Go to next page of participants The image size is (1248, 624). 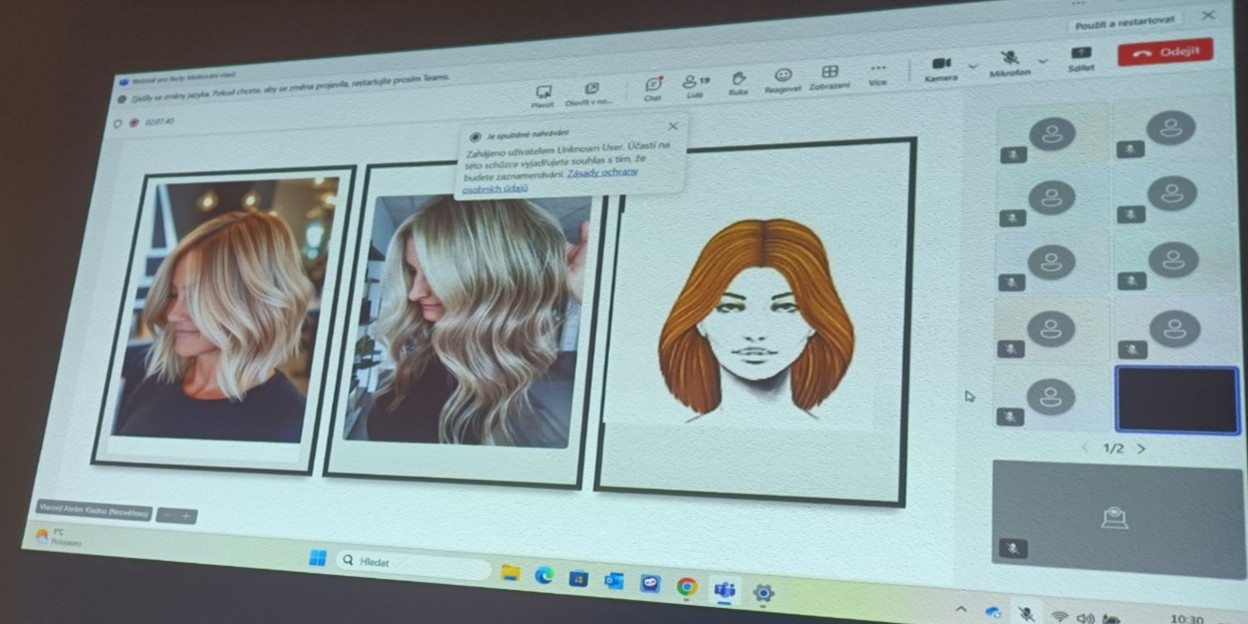tap(1141, 449)
